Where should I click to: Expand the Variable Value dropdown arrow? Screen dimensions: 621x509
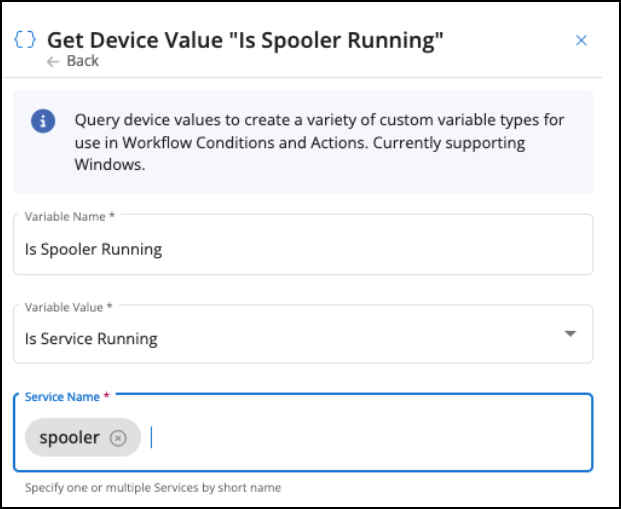coord(570,334)
